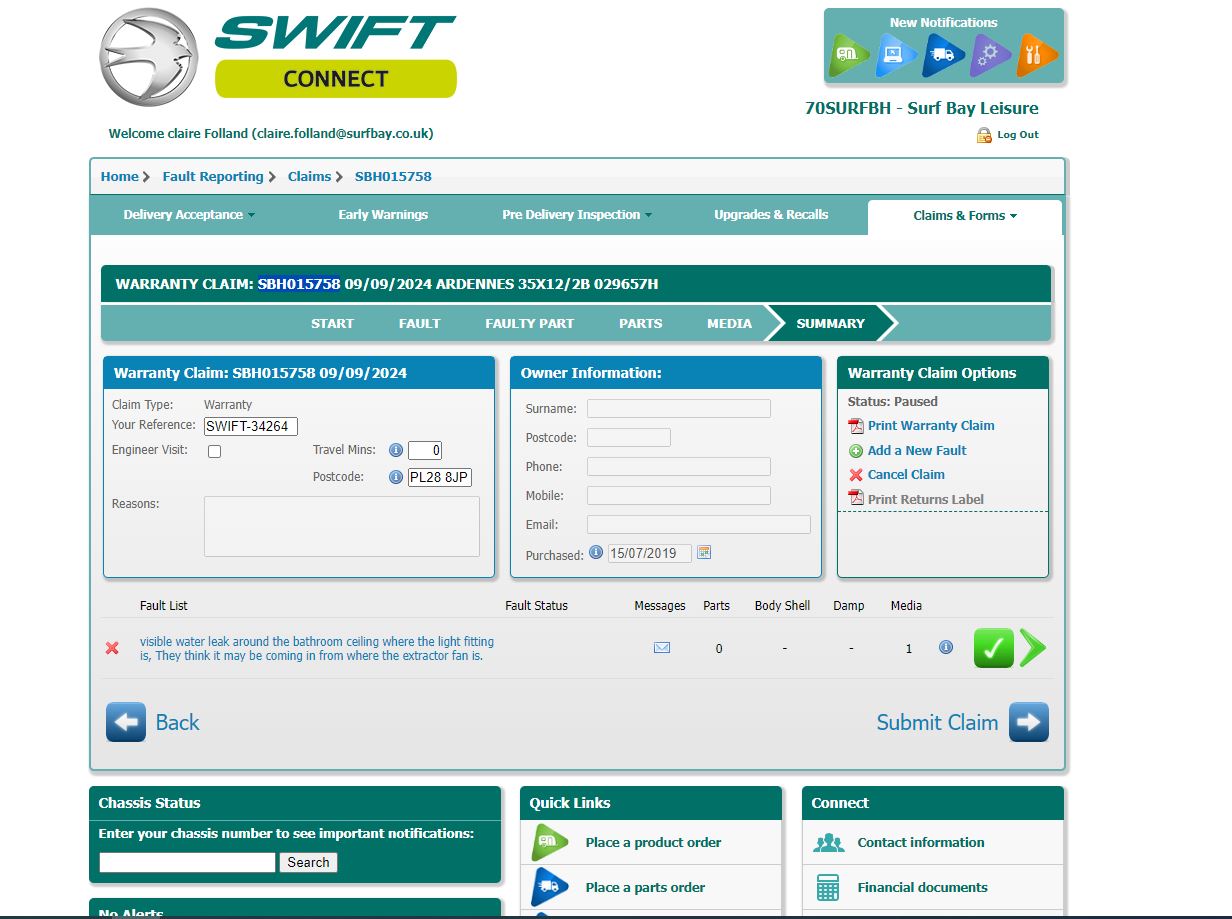Open the visible water leak fault description

[x=317, y=649]
